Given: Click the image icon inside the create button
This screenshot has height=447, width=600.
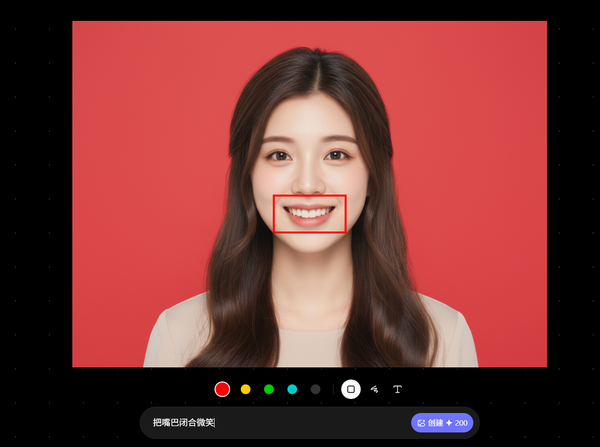Looking at the screenshot, I should click(421, 423).
